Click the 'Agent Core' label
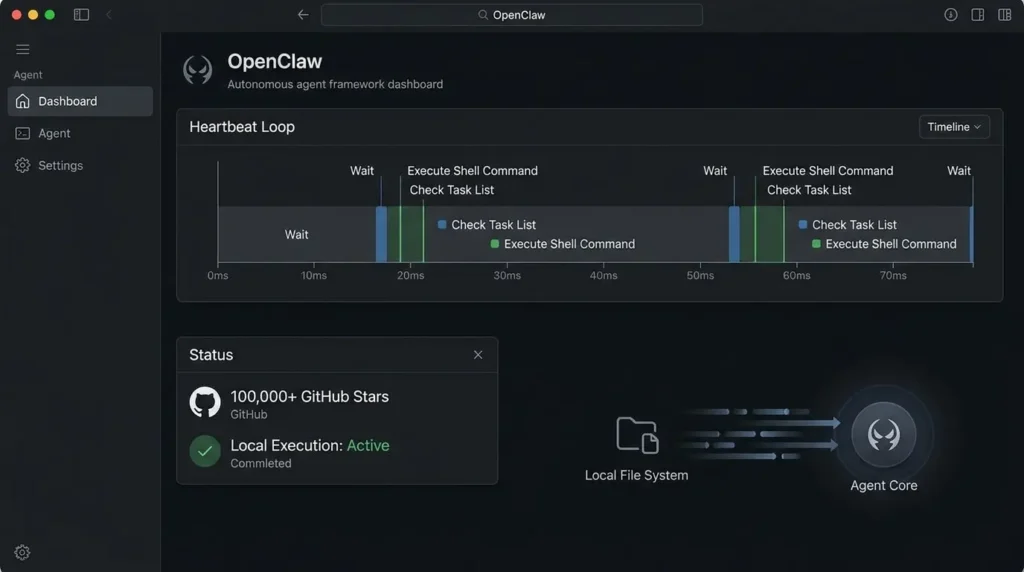 pyautogui.click(x=884, y=486)
